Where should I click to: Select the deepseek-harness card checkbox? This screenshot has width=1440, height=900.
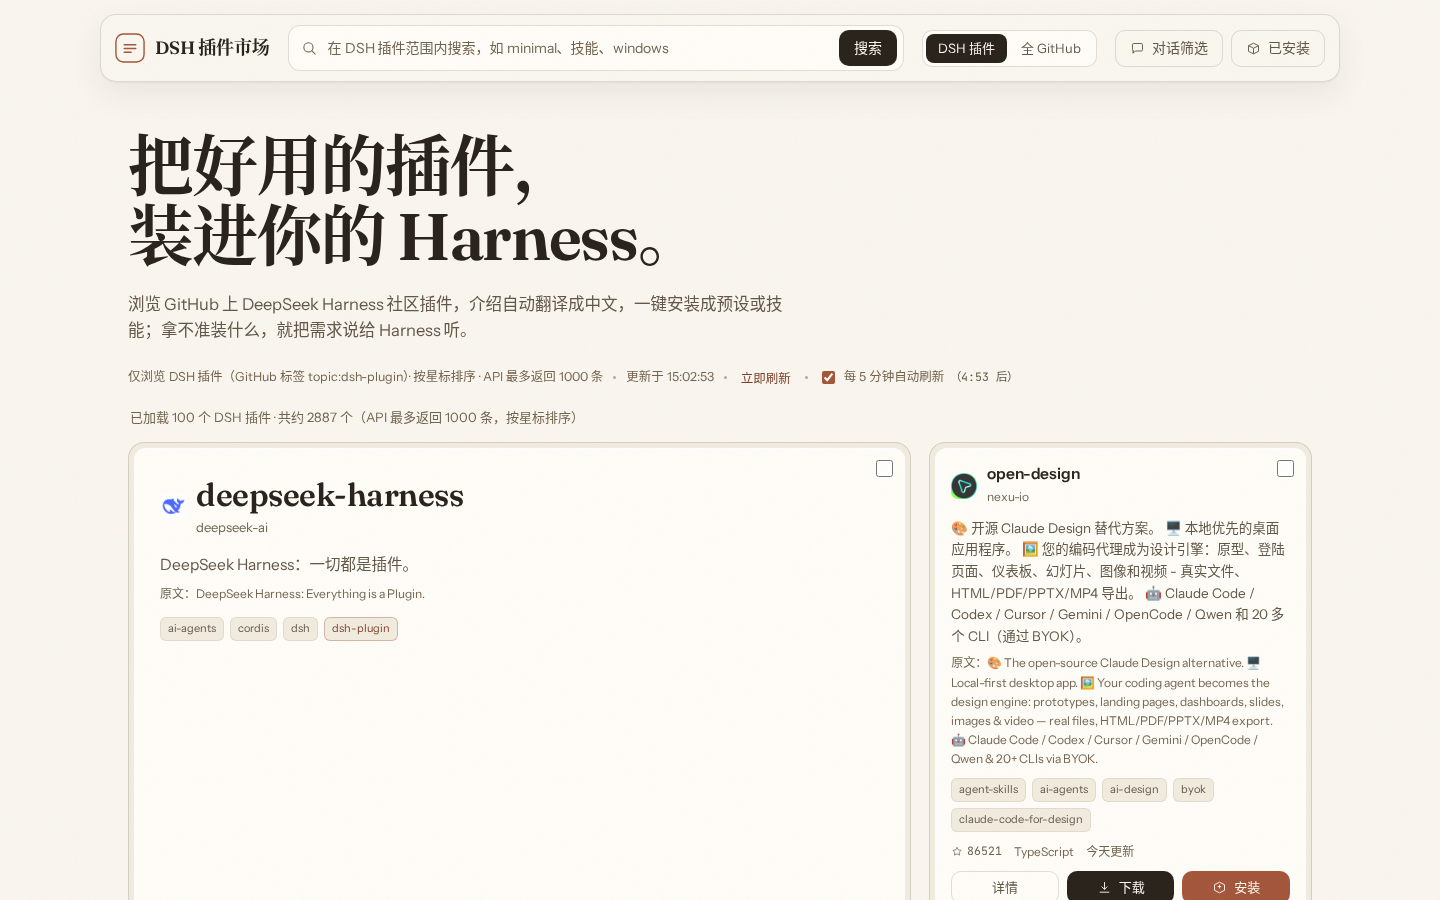pyautogui.click(x=884, y=469)
